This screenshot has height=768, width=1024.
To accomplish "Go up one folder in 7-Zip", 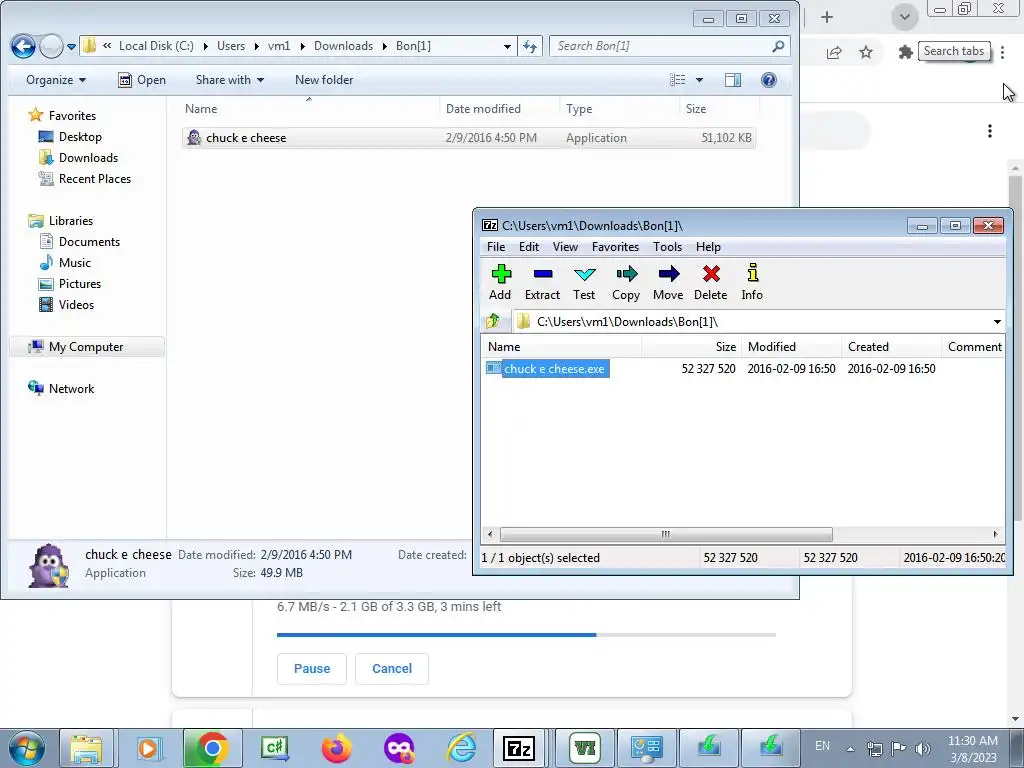I will pyautogui.click(x=493, y=321).
